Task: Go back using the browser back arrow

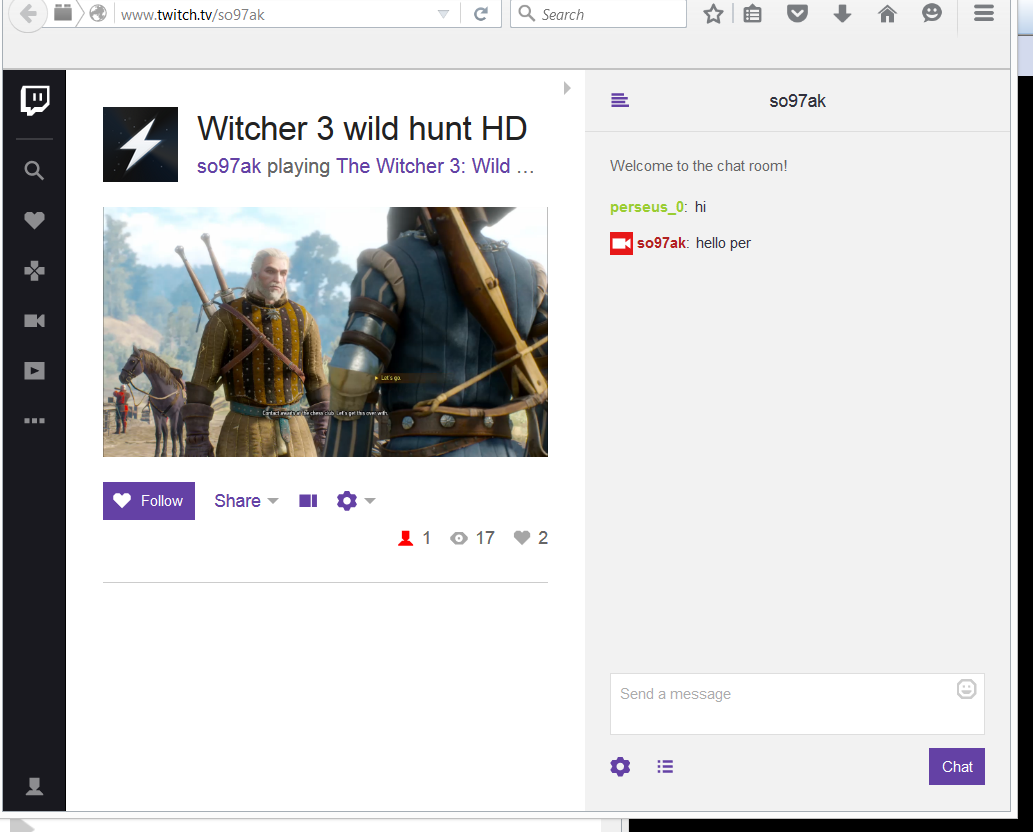Action: click(28, 13)
